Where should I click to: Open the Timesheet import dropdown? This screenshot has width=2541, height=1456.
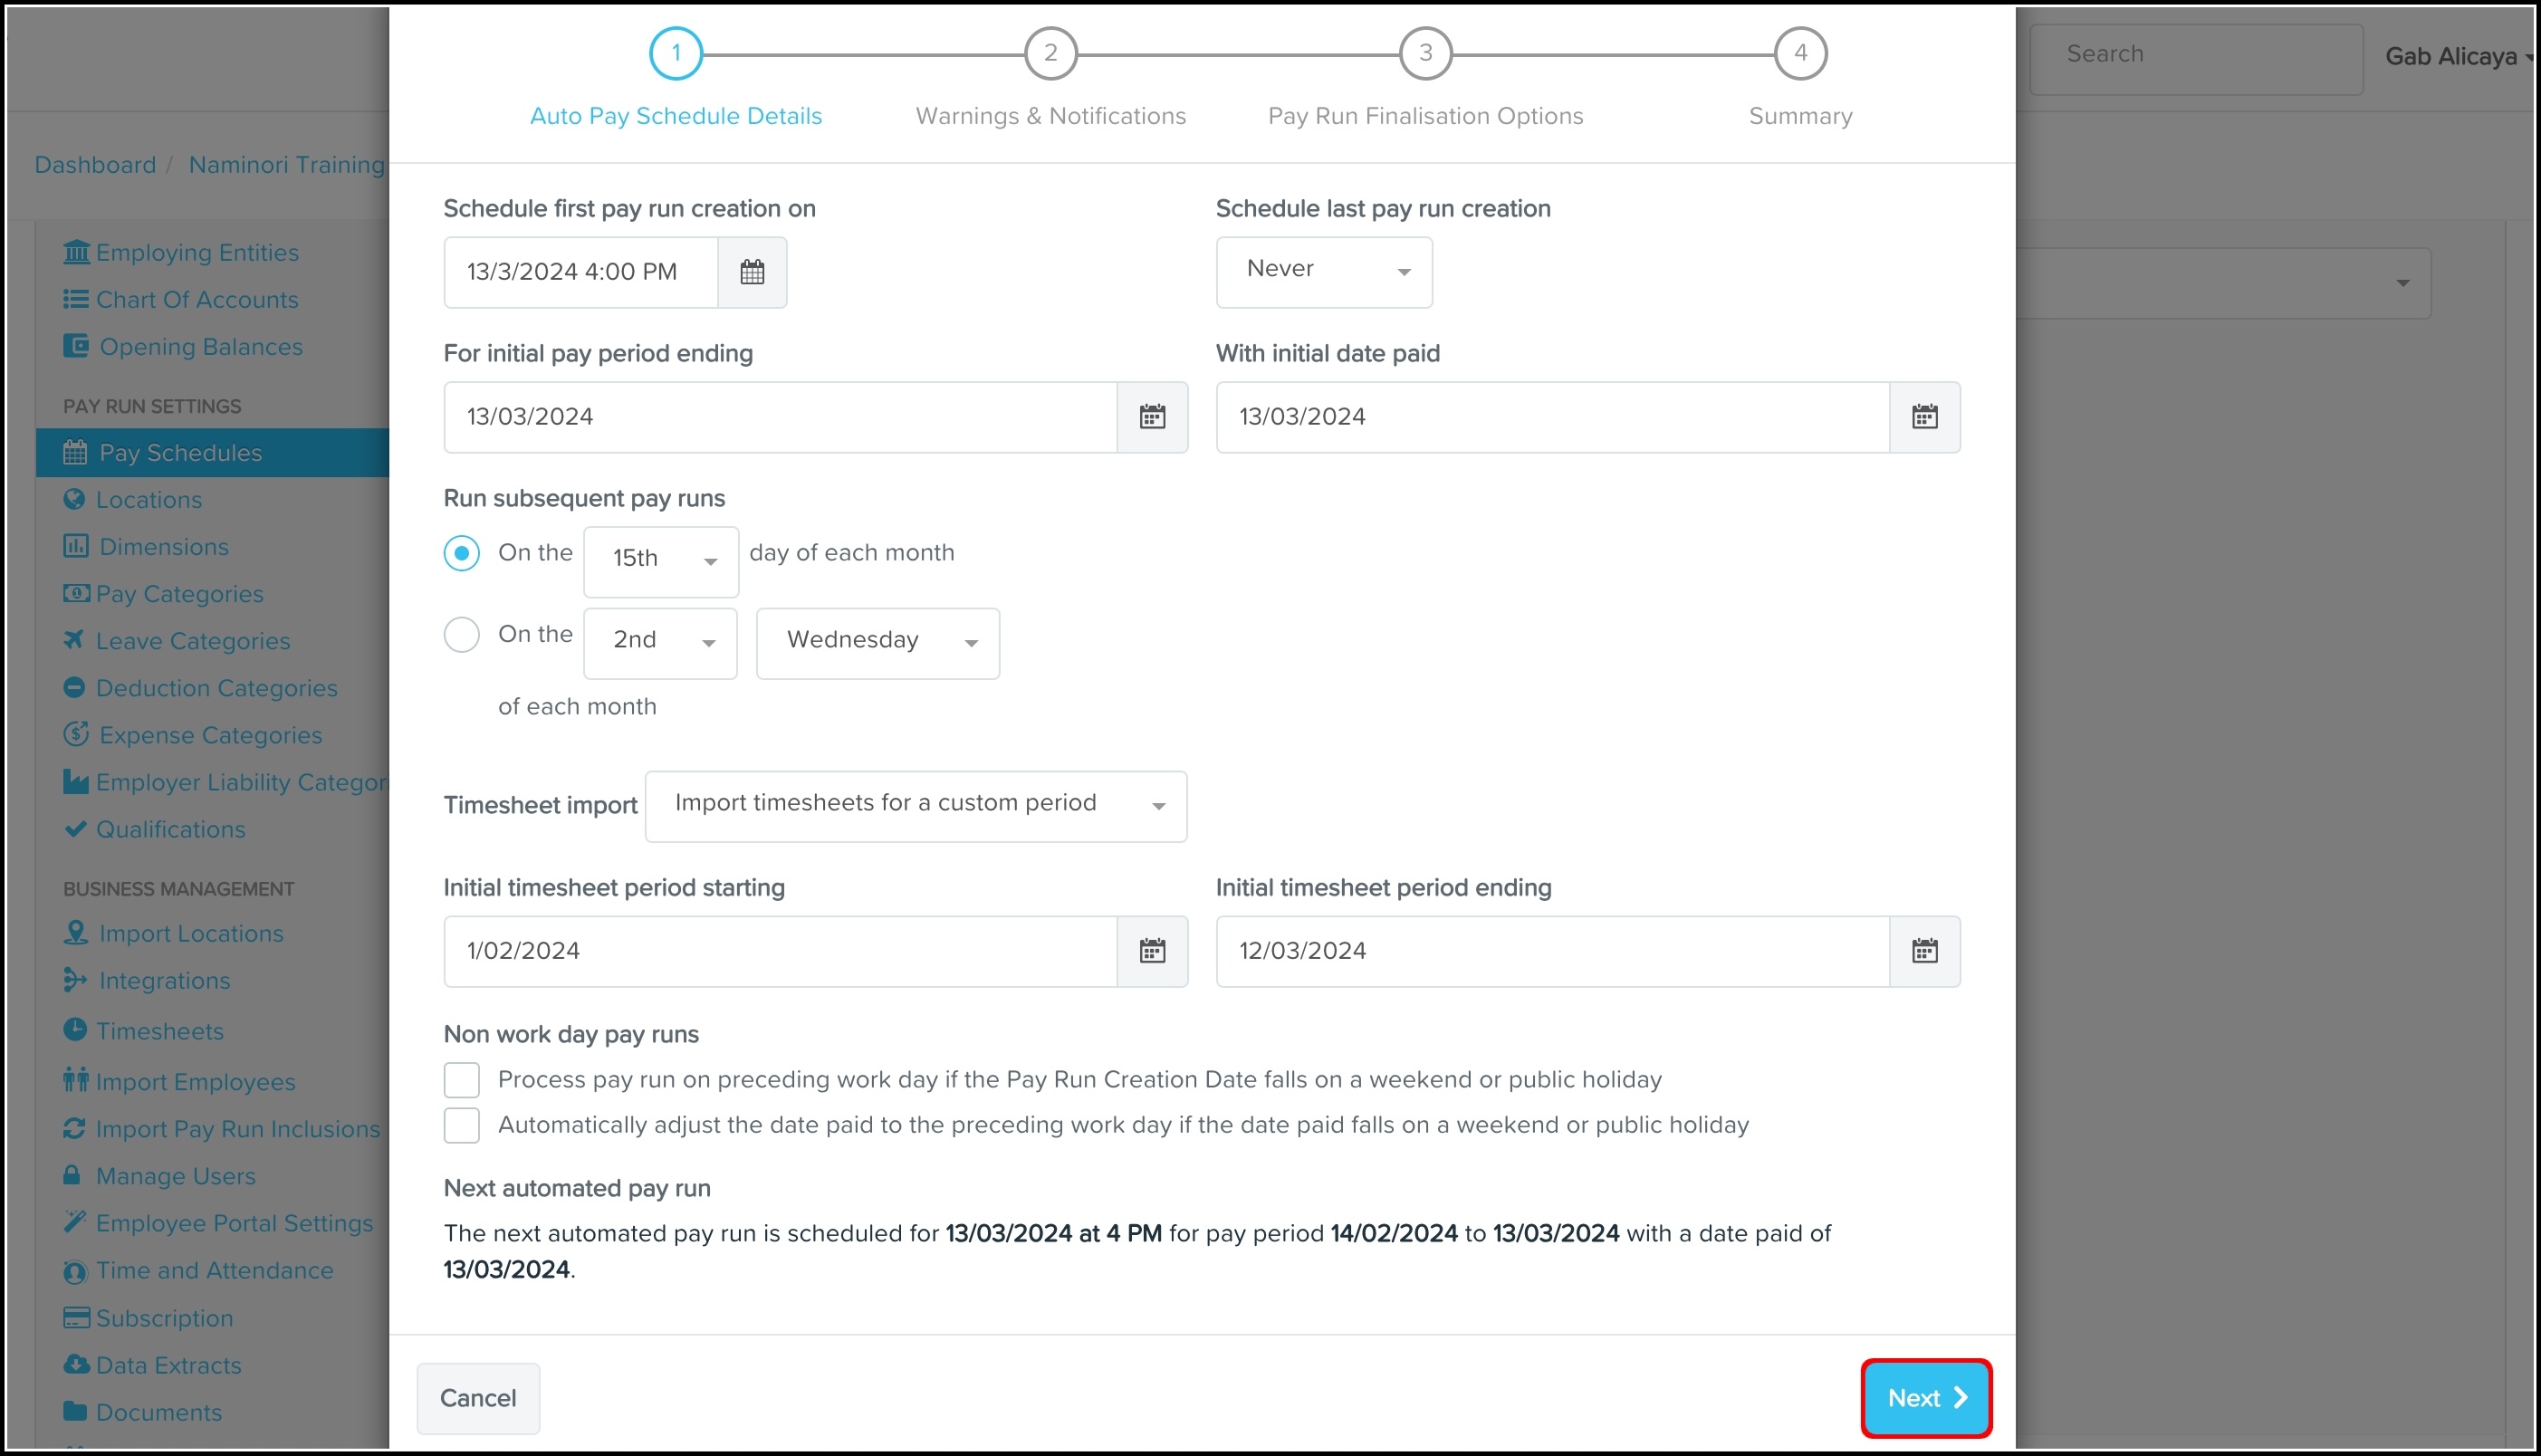(915, 806)
